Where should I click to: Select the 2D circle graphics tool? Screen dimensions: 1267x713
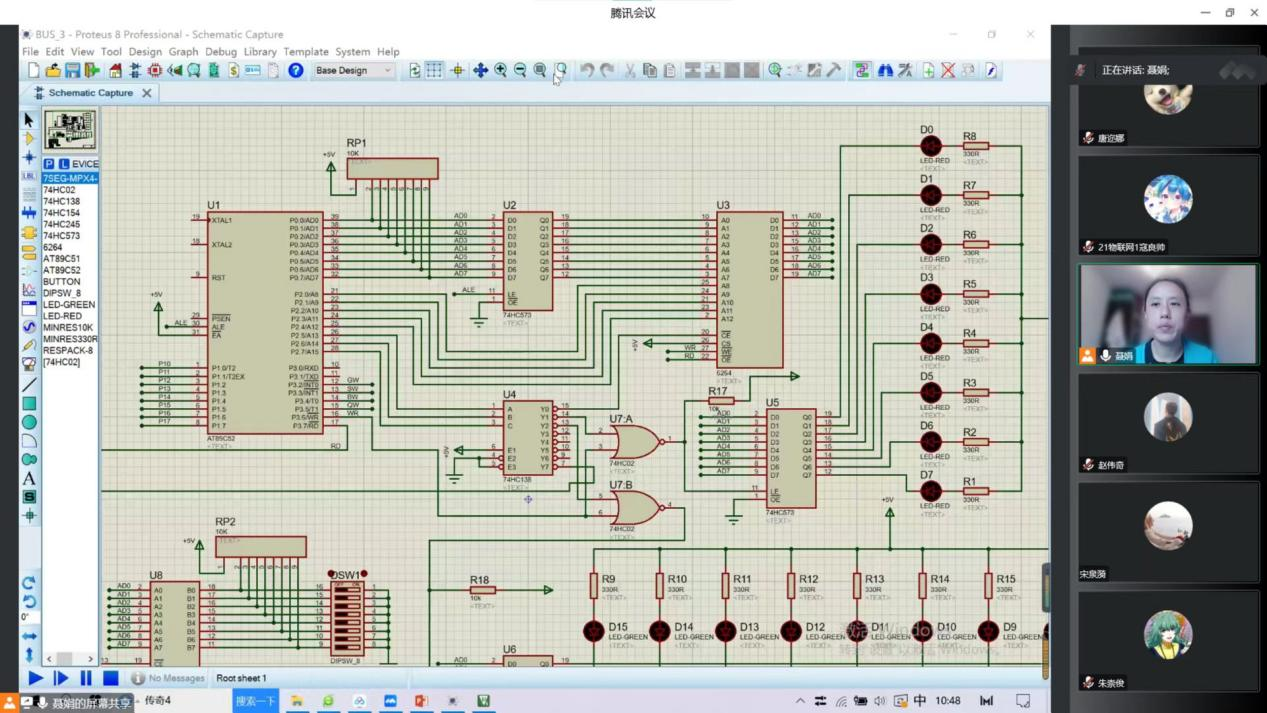[29, 422]
